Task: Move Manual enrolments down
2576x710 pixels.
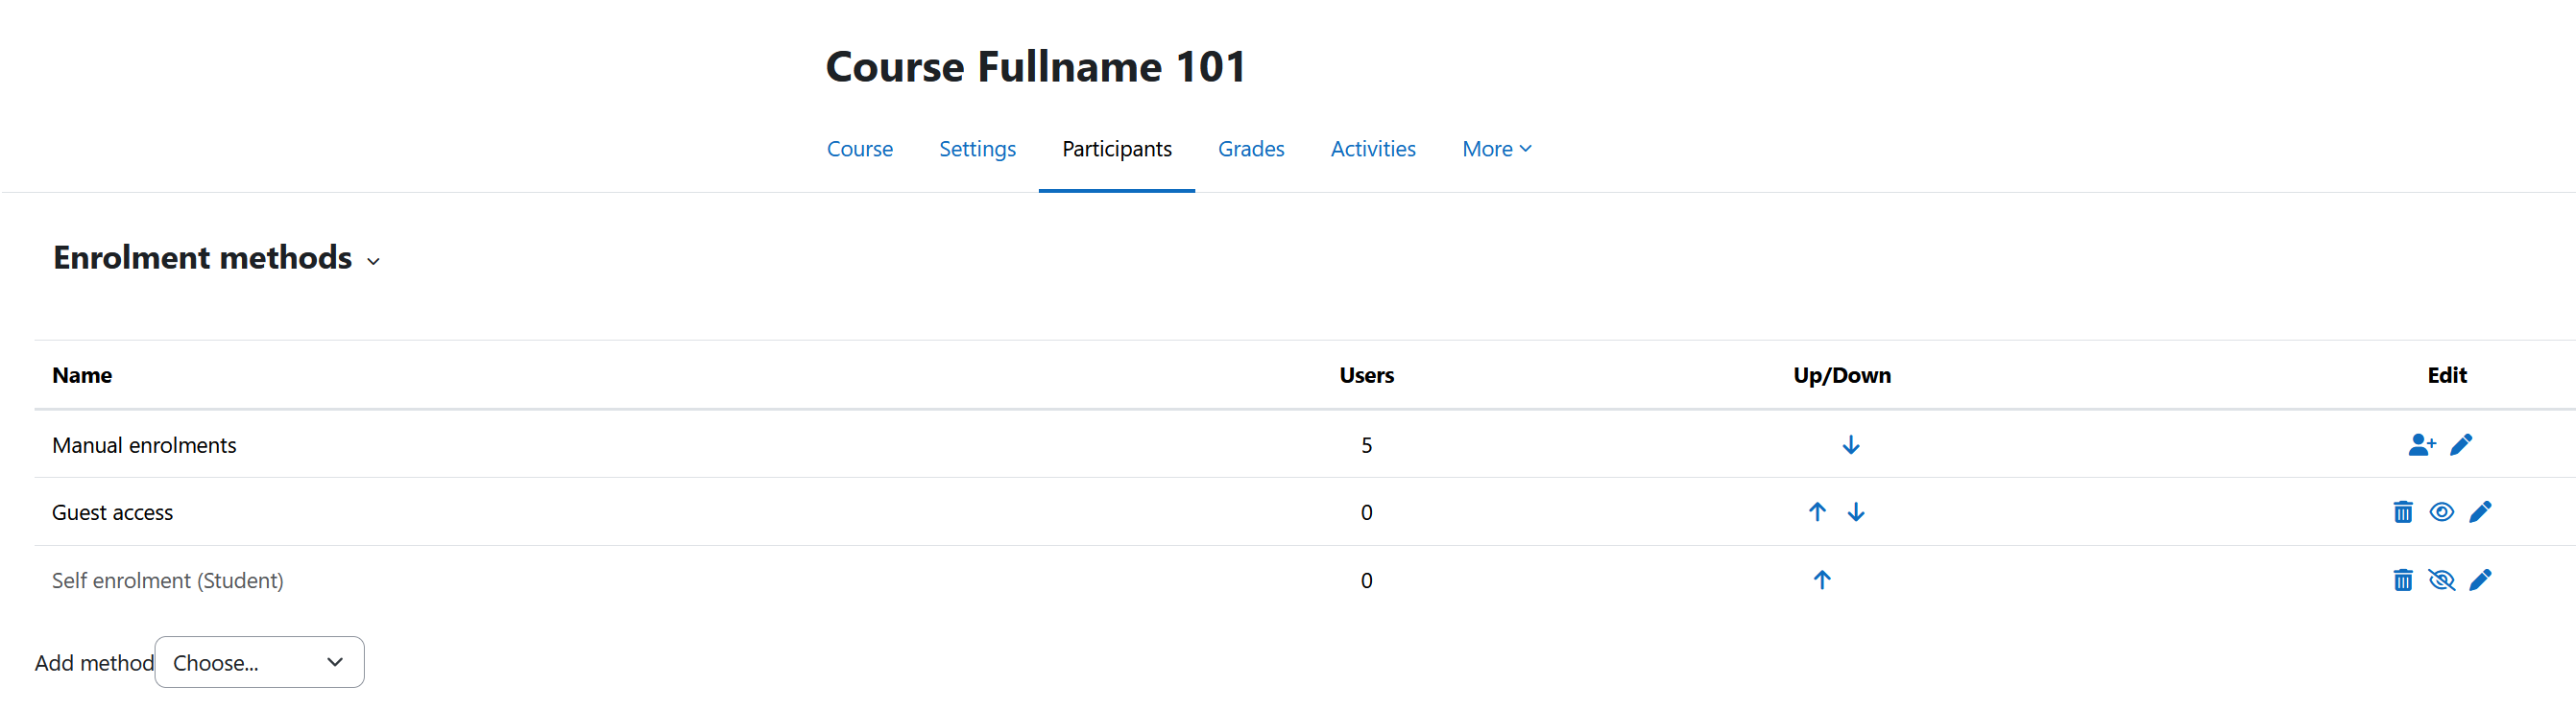Action: [1851, 445]
